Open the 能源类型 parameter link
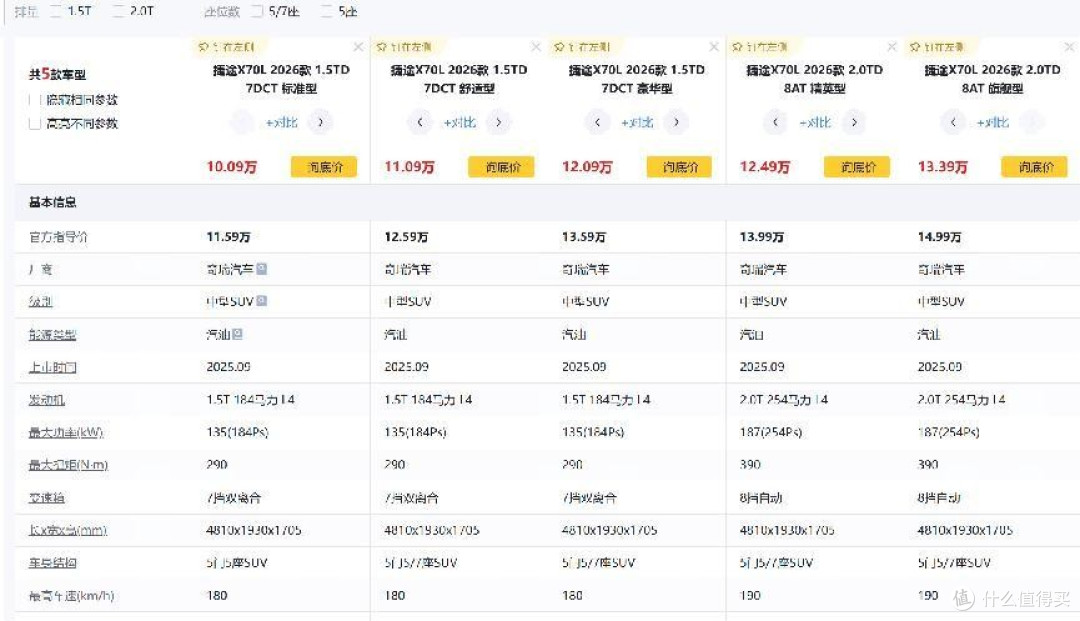 pos(52,335)
